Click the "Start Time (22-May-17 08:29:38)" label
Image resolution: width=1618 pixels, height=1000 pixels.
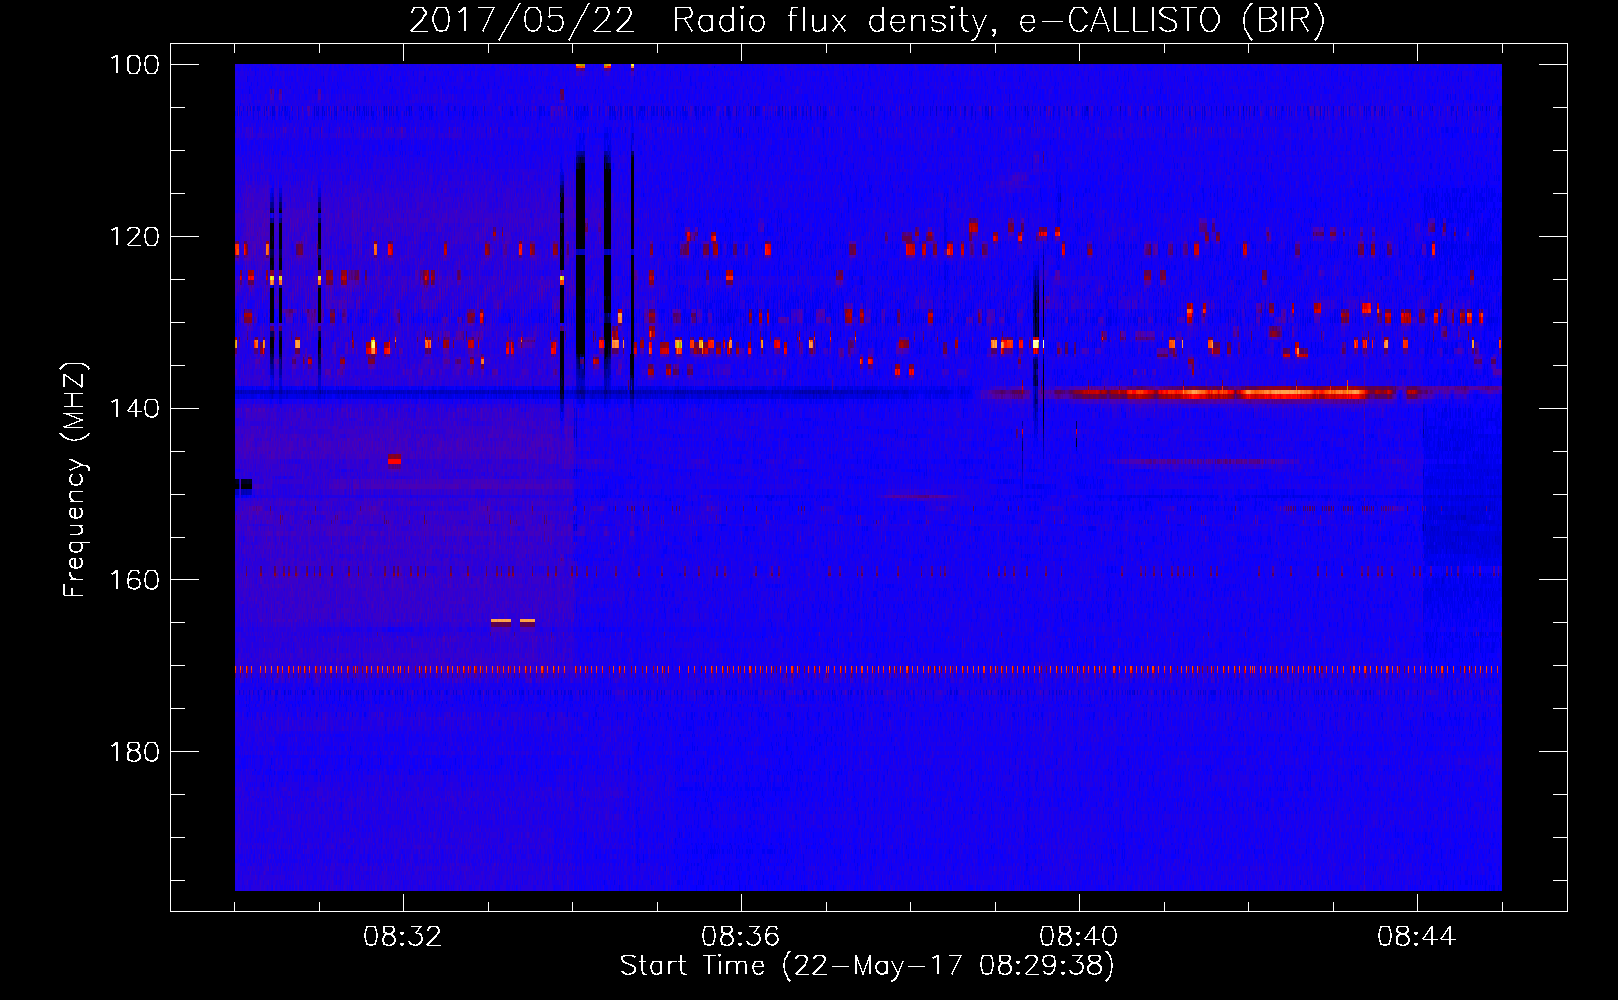pyautogui.click(x=867, y=966)
